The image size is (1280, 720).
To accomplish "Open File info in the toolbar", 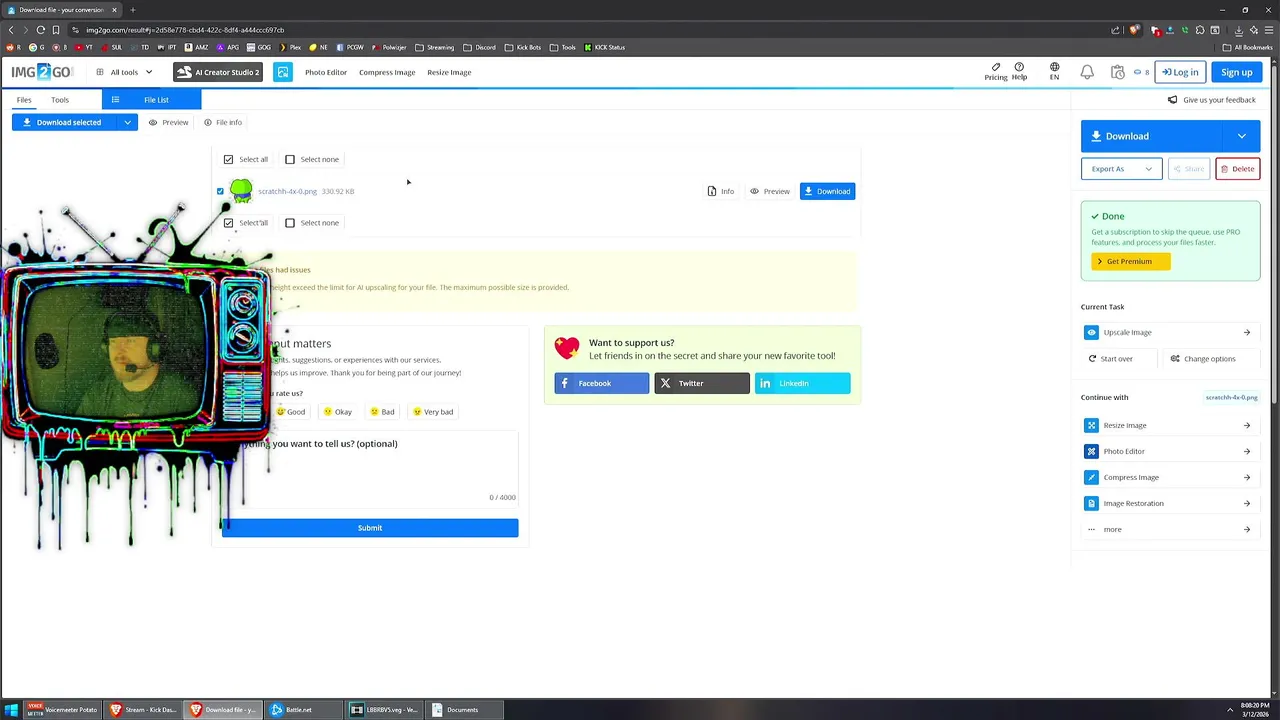I will point(223,122).
